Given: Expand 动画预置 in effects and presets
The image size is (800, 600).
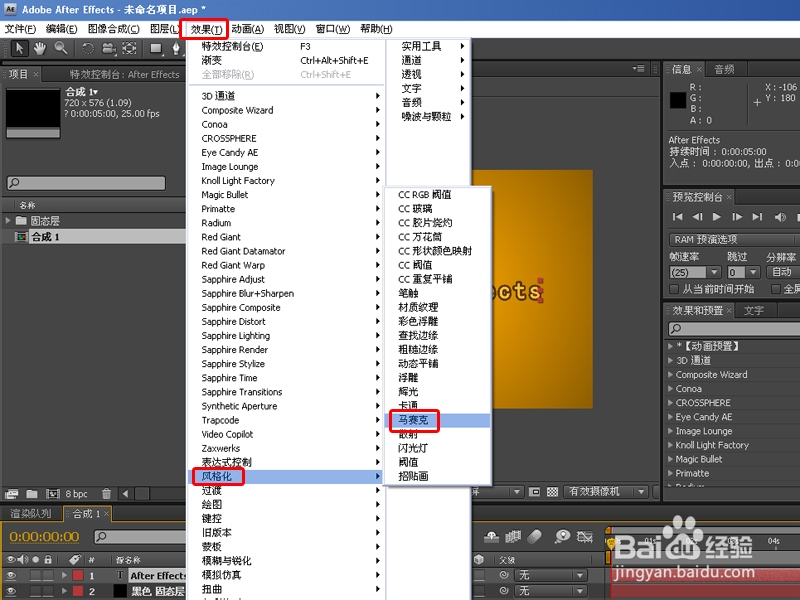Looking at the screenshot, I should [670, 346].
